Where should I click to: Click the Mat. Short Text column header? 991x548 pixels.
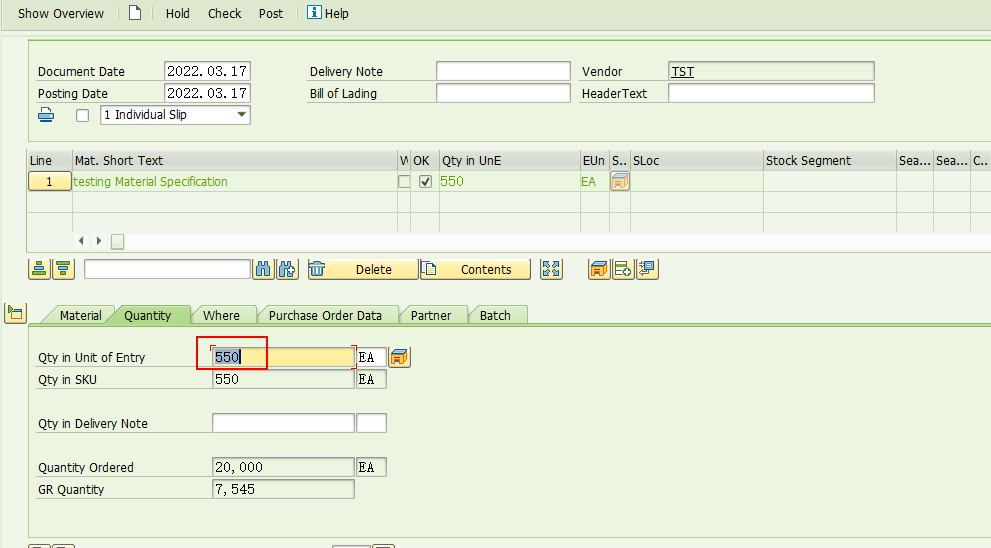234,161
